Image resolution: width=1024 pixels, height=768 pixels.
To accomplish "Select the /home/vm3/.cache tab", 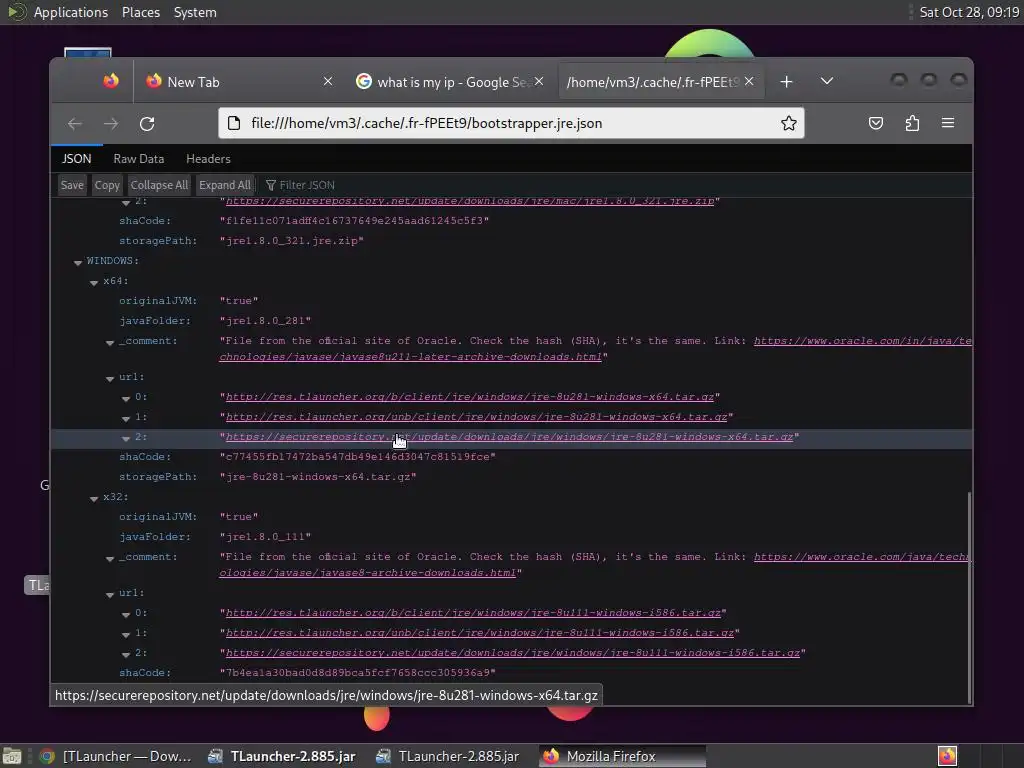I will tap(660, 82).
